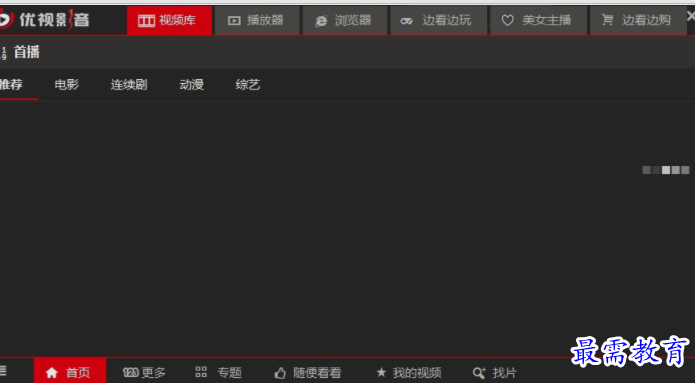Image resolution: width=695 pixels, height=383 pixels.
Task: Click the 首播 section heading
Action: pyautogui.click(x=27, y=52)
